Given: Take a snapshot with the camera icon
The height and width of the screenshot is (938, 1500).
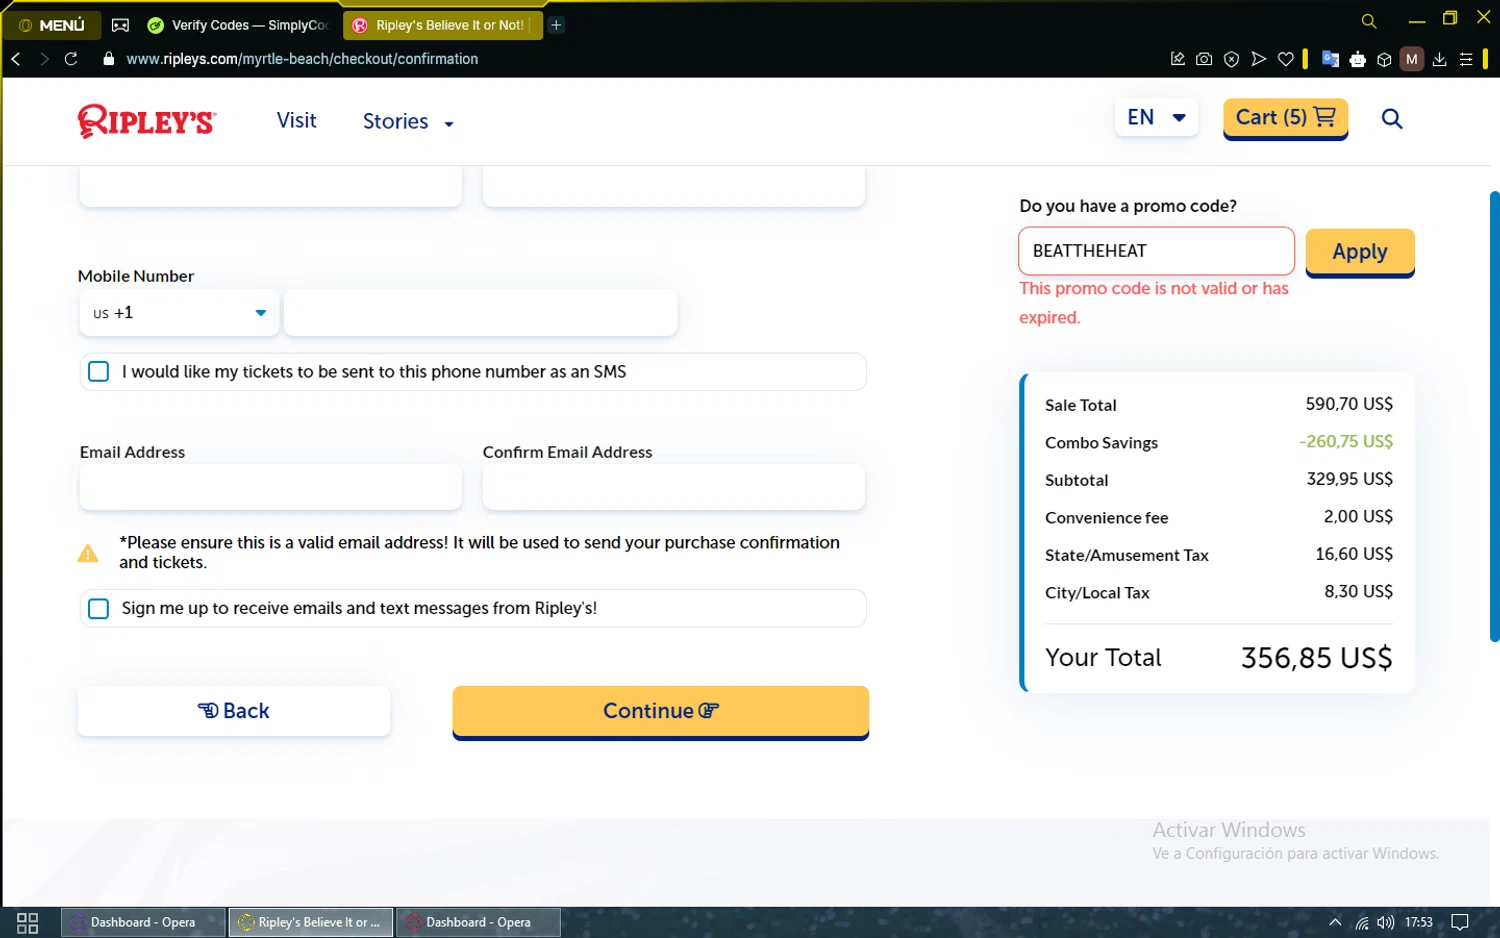Looking at the screenshot, I should point(1205,59).
